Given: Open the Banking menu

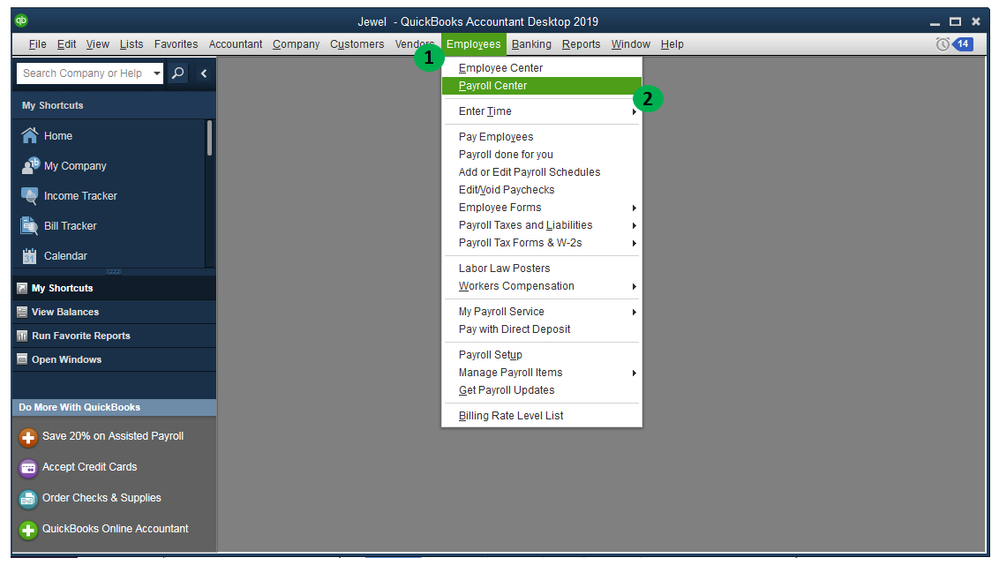Looking at the screenshot, I should coord(531,44).
